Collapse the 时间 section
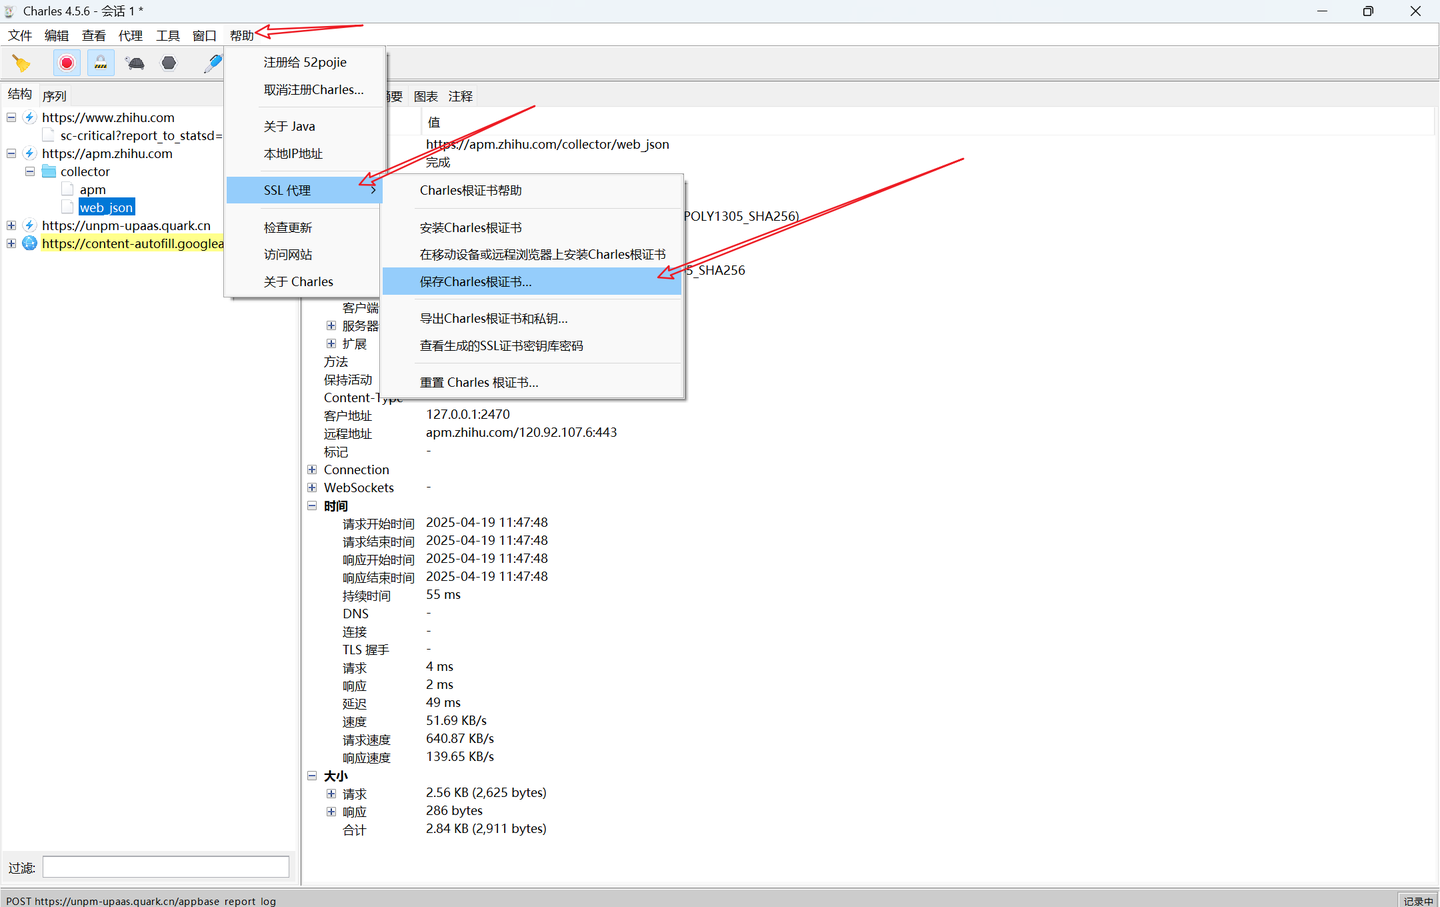Viewport: 1440px width, 907px height. point(312,505)
